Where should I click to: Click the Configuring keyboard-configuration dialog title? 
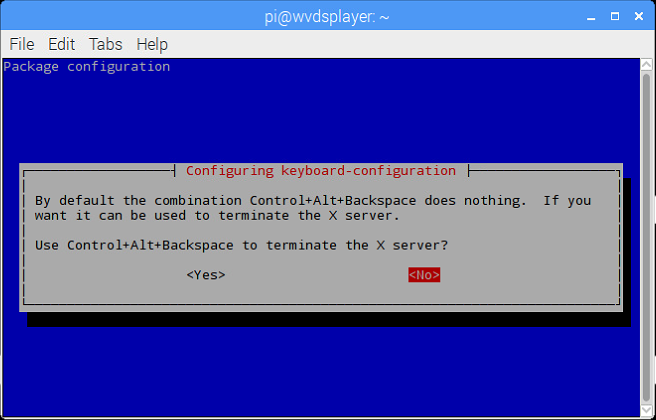321,171
